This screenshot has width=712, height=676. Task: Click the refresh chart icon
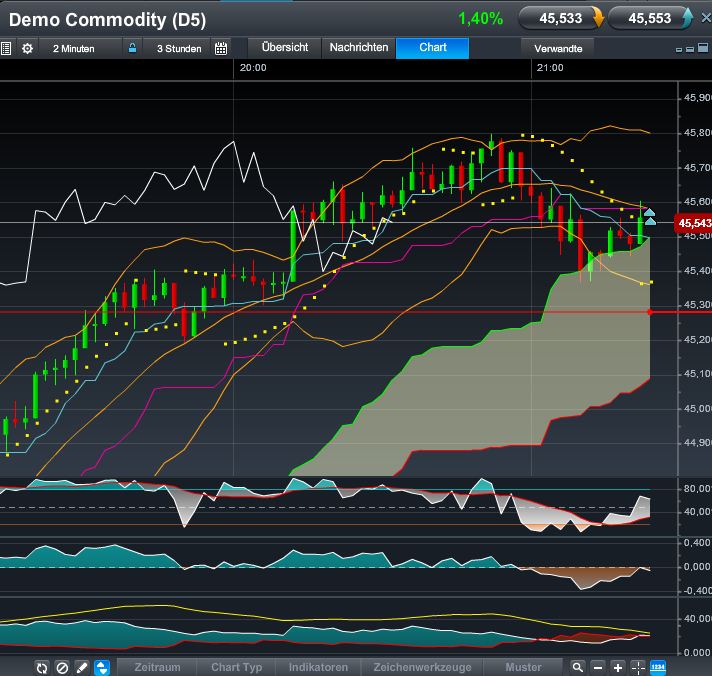coord(42,667)
